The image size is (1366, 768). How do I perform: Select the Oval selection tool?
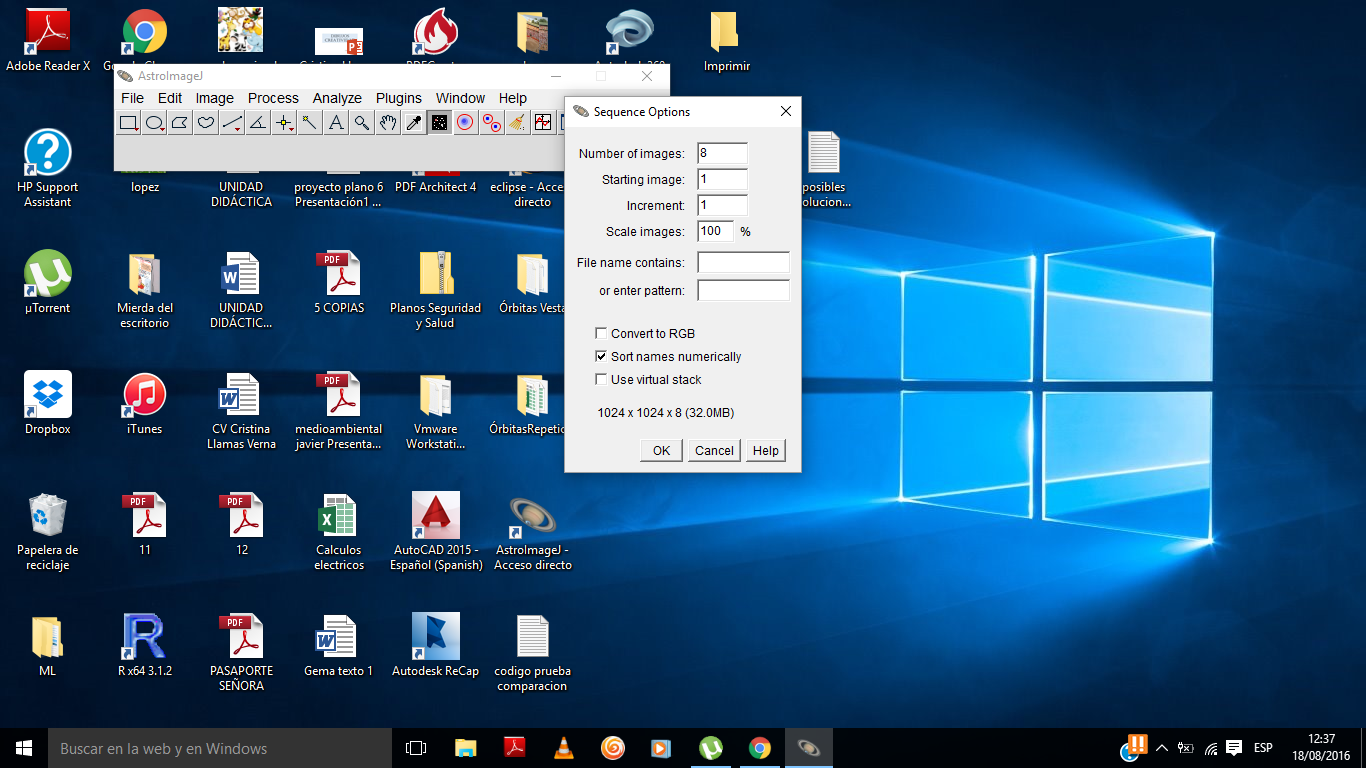(155, 123)
